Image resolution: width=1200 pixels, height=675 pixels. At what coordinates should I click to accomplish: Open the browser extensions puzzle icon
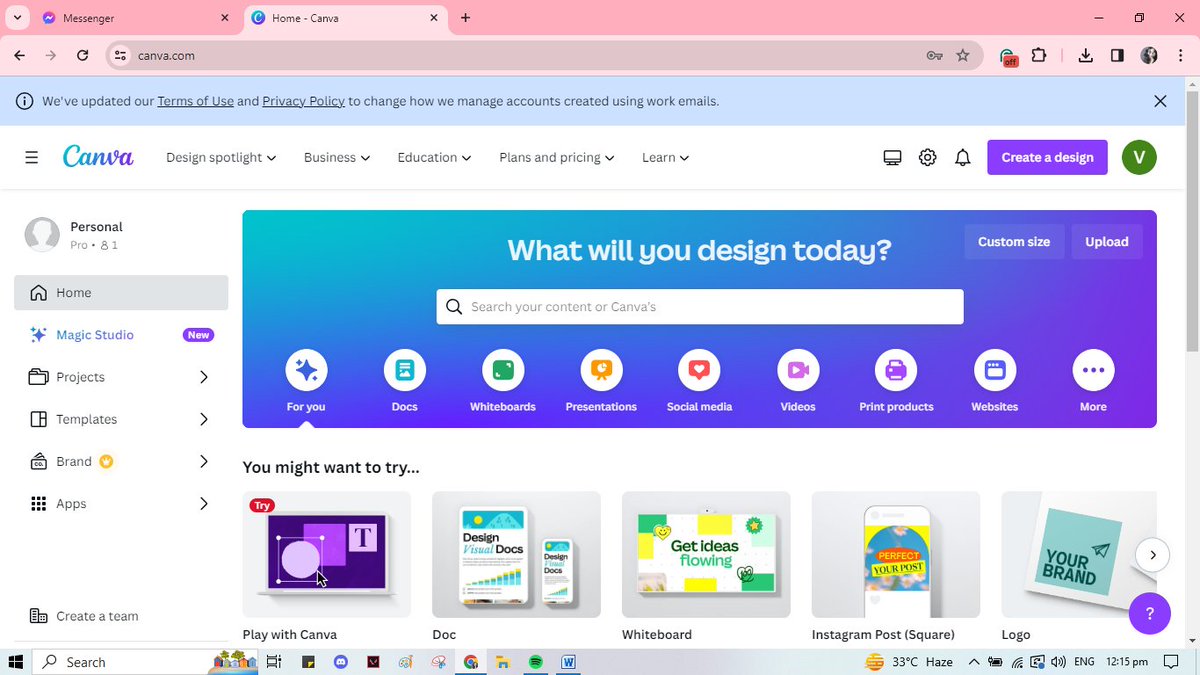coord(1039,56)
